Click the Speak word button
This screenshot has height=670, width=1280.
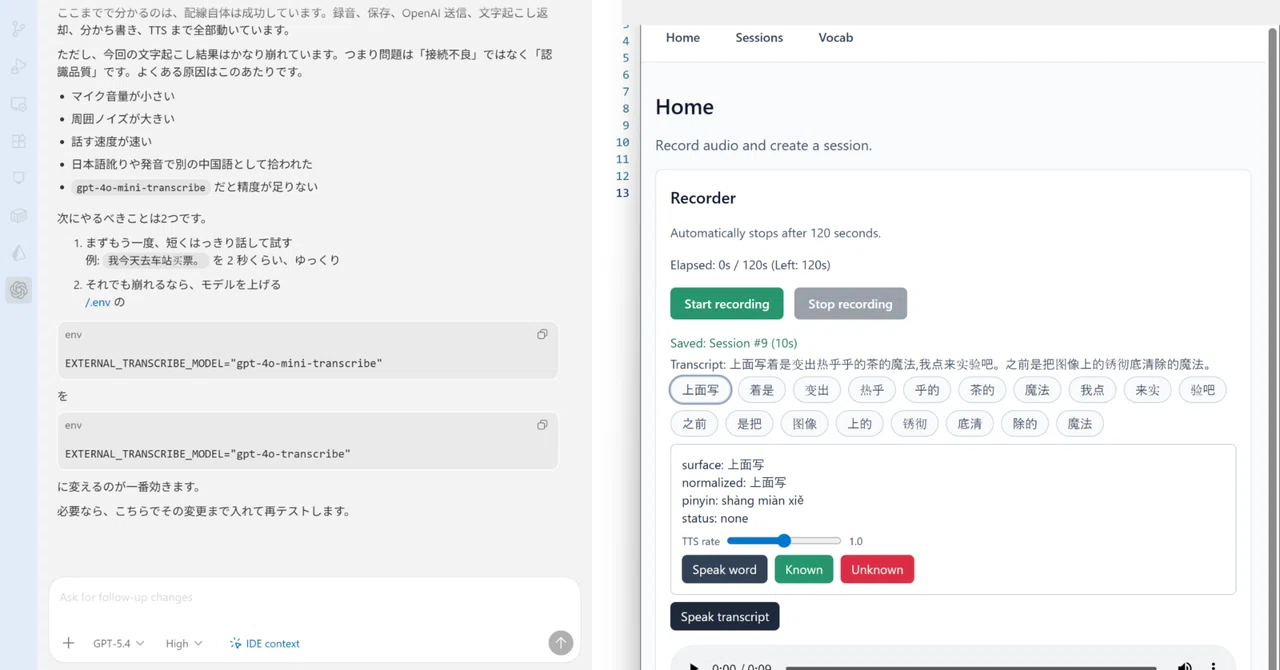724,569
